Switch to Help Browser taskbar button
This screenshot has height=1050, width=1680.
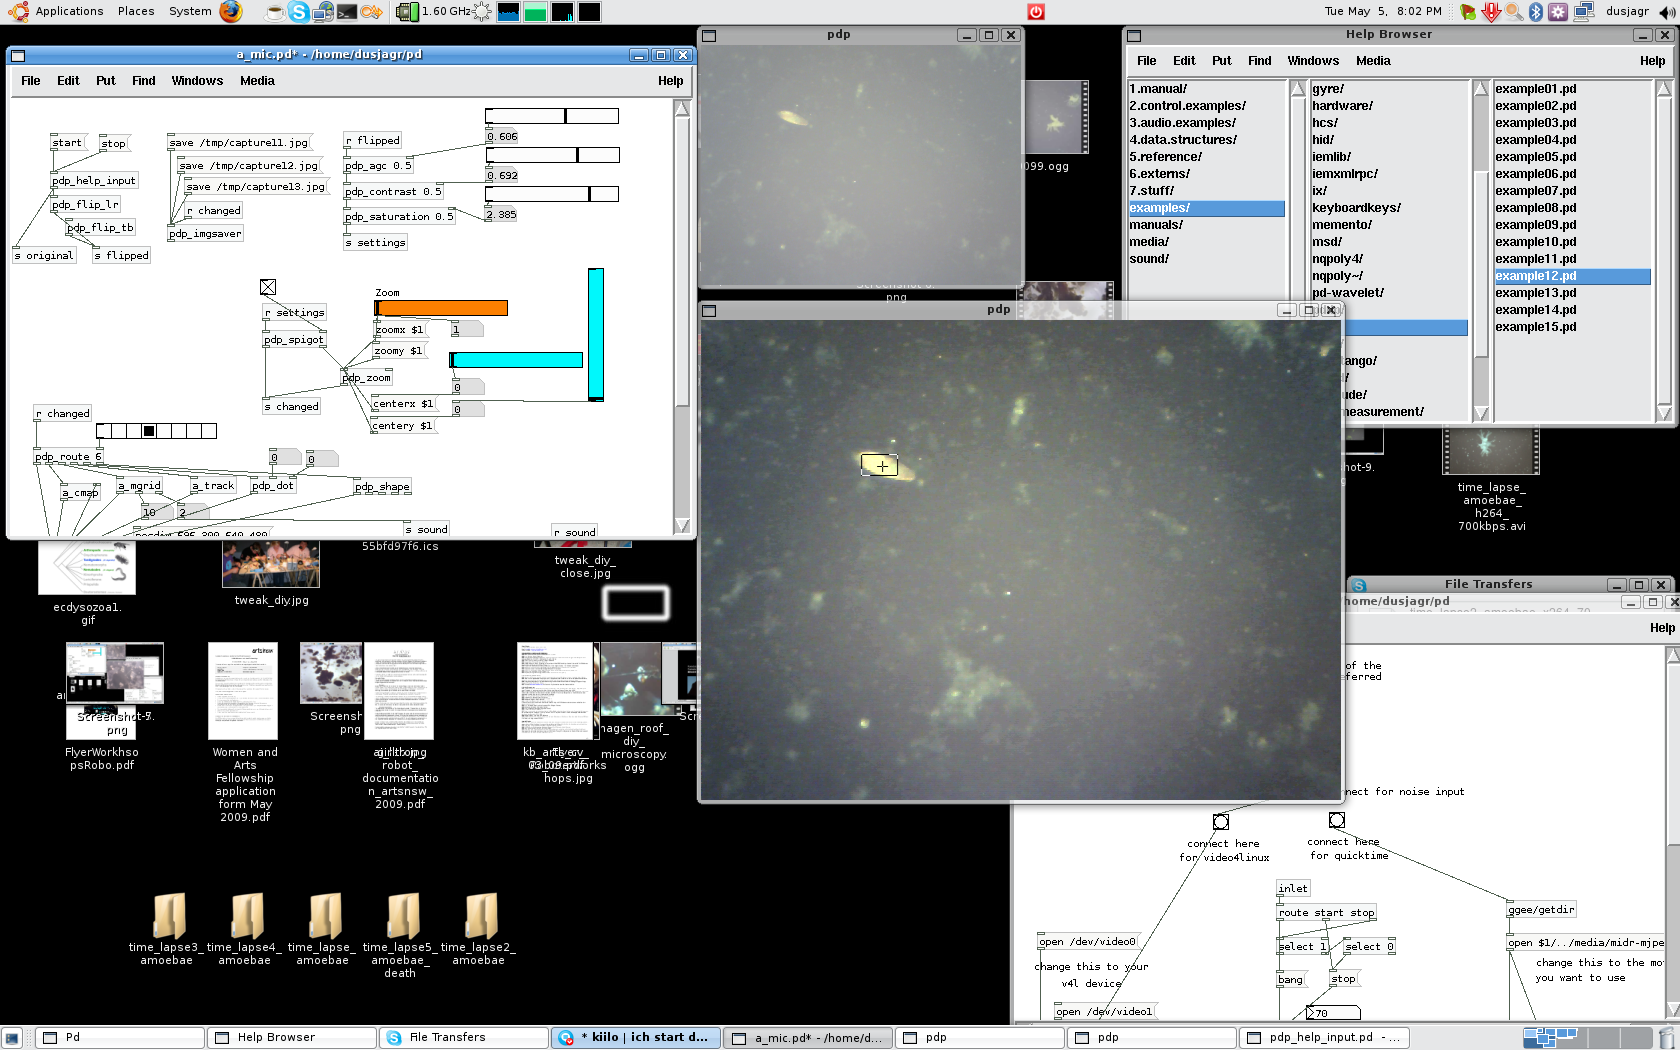[x=292, y=1038]
